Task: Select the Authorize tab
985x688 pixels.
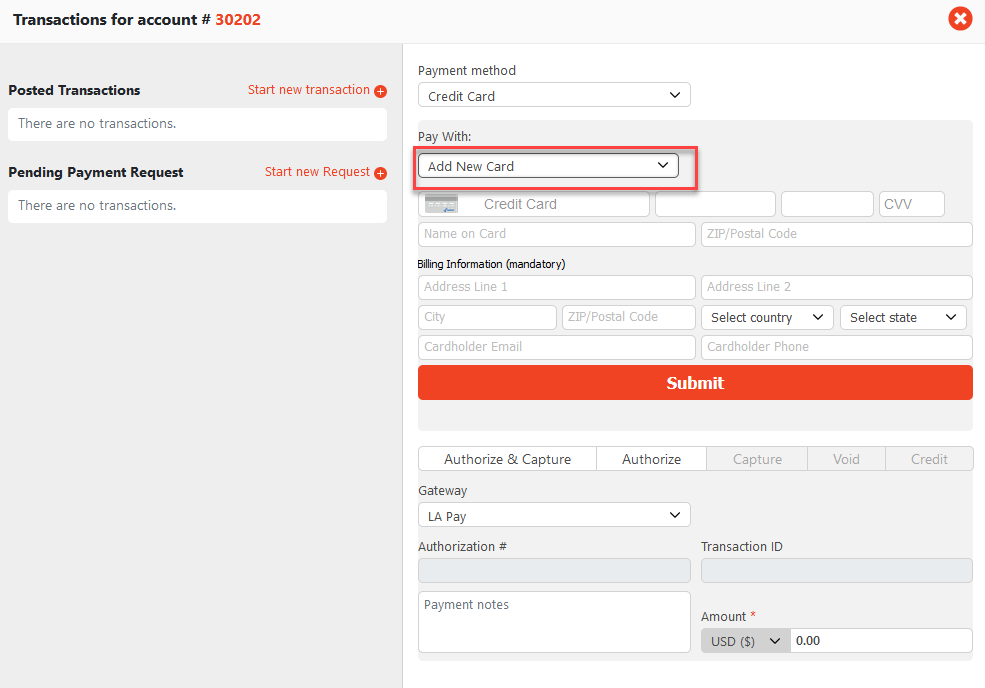Action: [651, 459]
